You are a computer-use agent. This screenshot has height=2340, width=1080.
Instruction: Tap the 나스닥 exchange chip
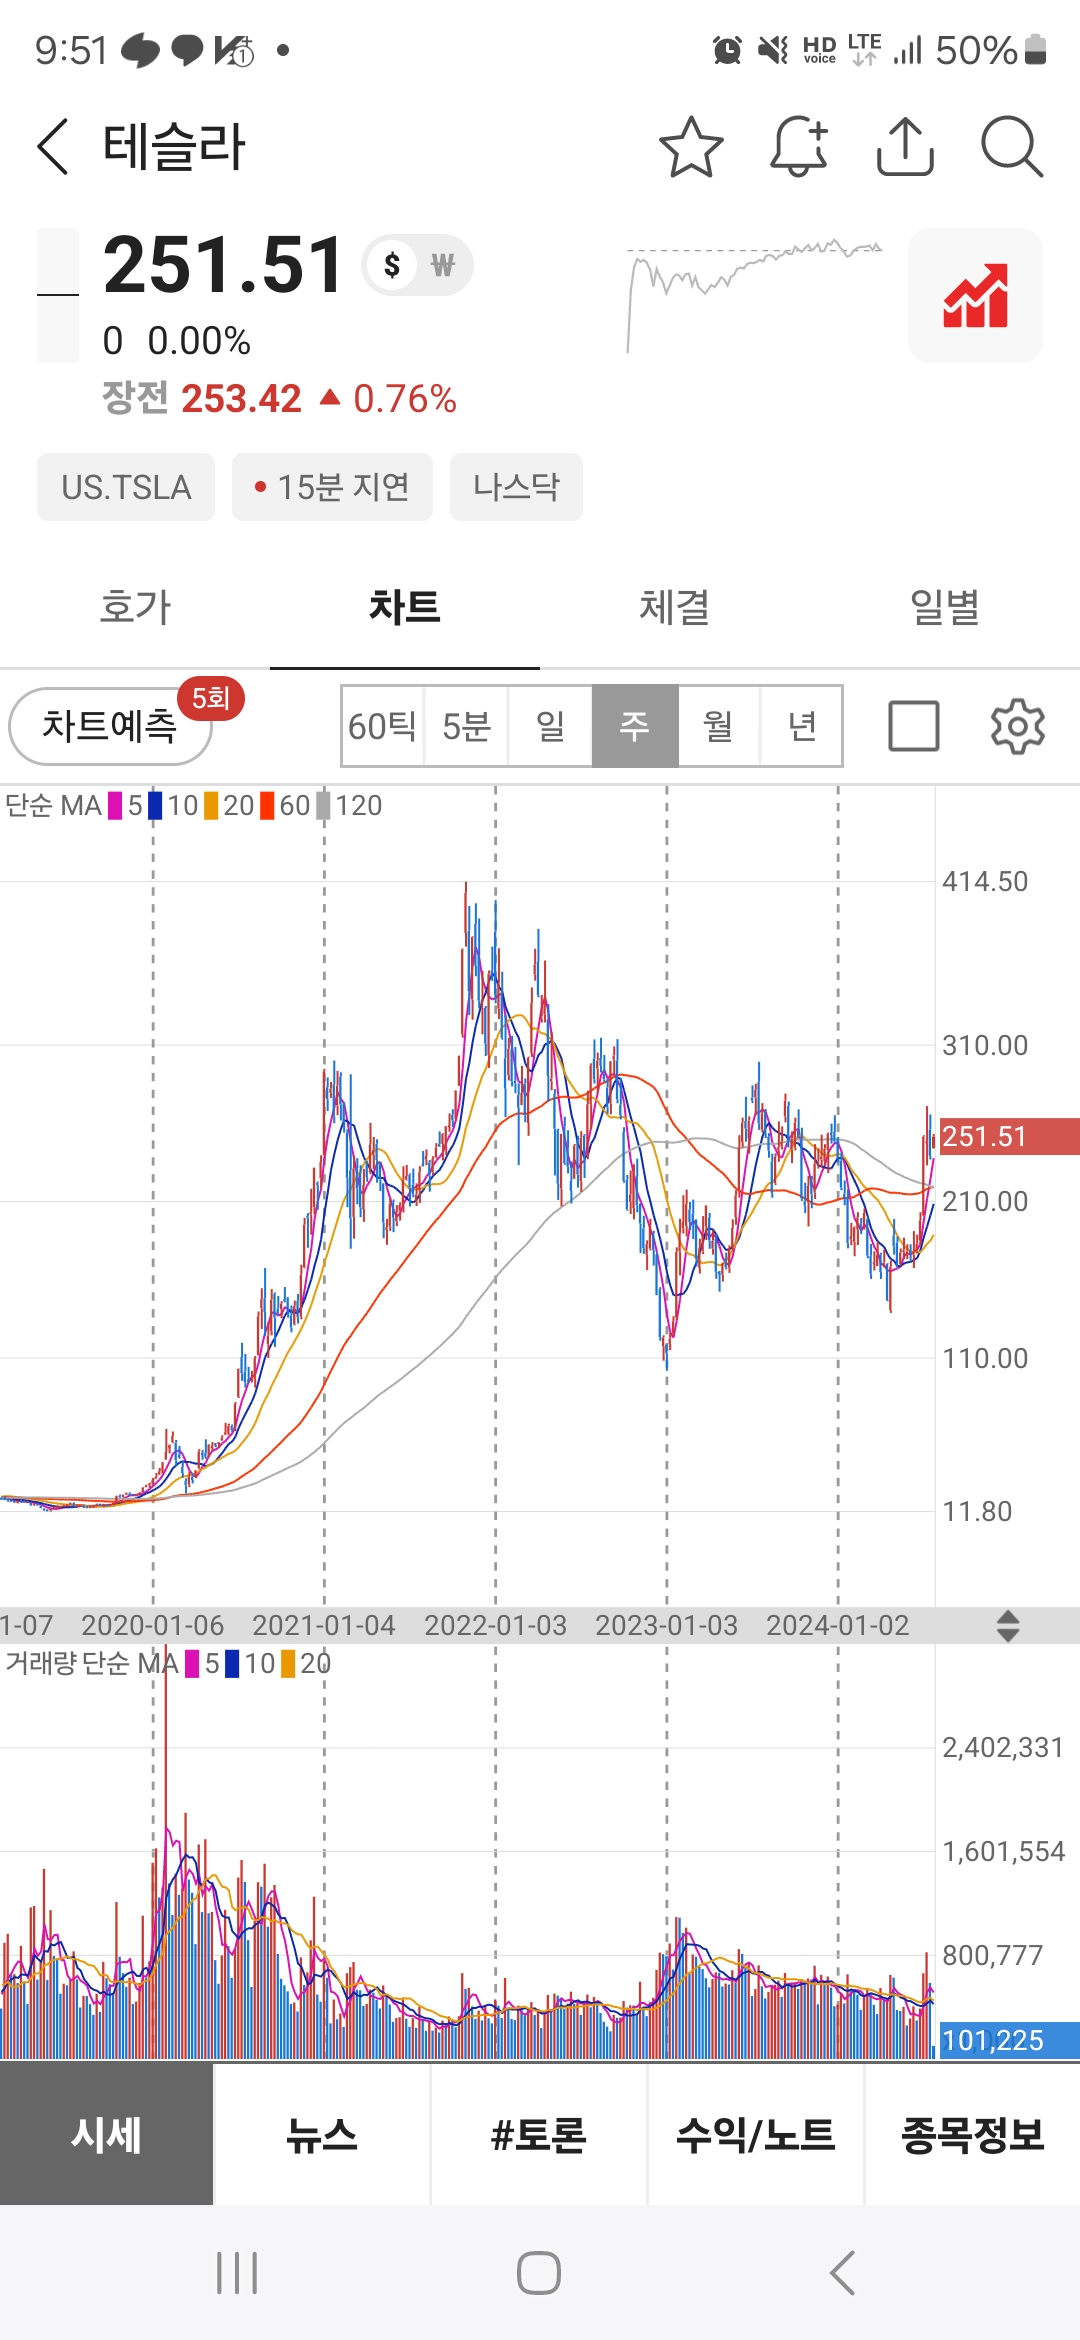516,487
